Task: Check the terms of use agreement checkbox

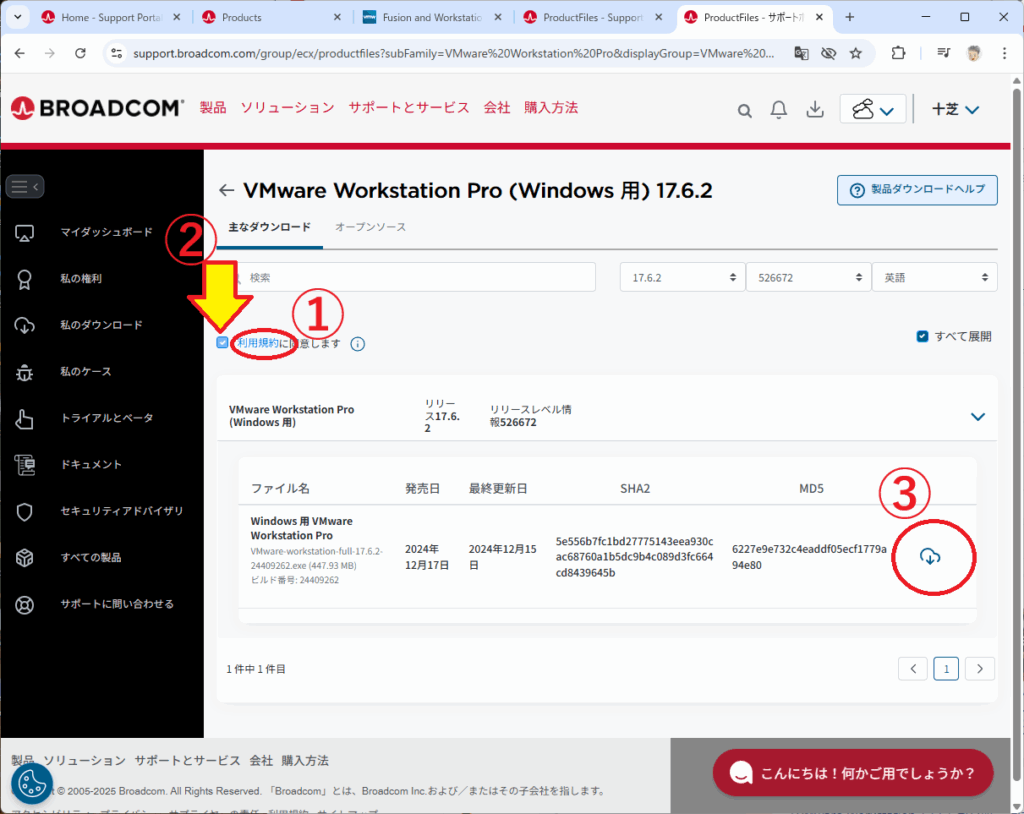Action: point(222,343)
